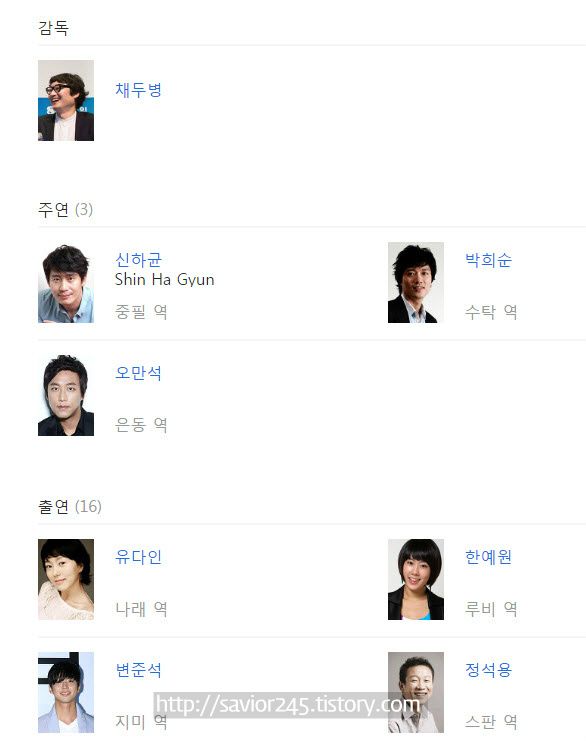Open 오만석 actor name link
586x743 pixels.
[138, 373]
